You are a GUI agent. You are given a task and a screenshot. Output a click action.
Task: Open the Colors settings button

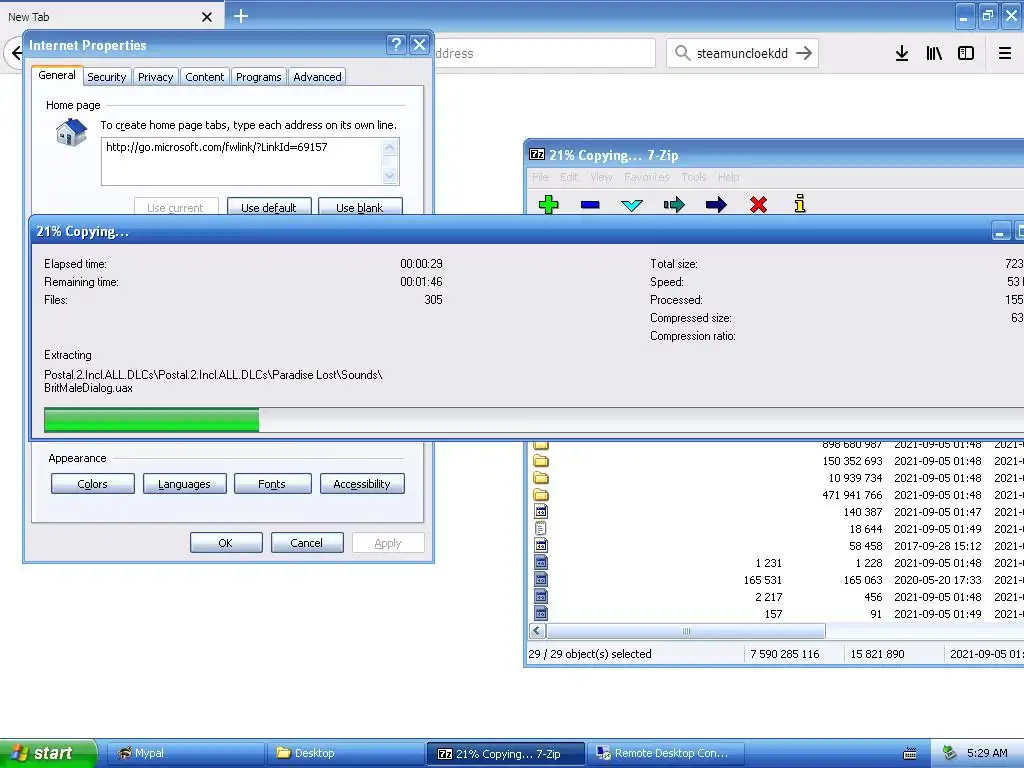coord(92,484)
